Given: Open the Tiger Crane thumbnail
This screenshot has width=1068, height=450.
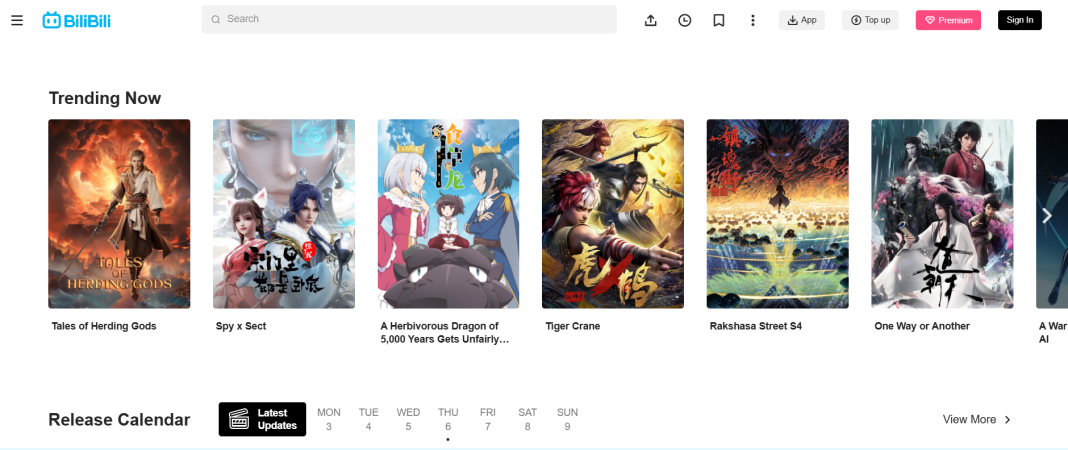Looking at the screenshot, I should 613,214.
